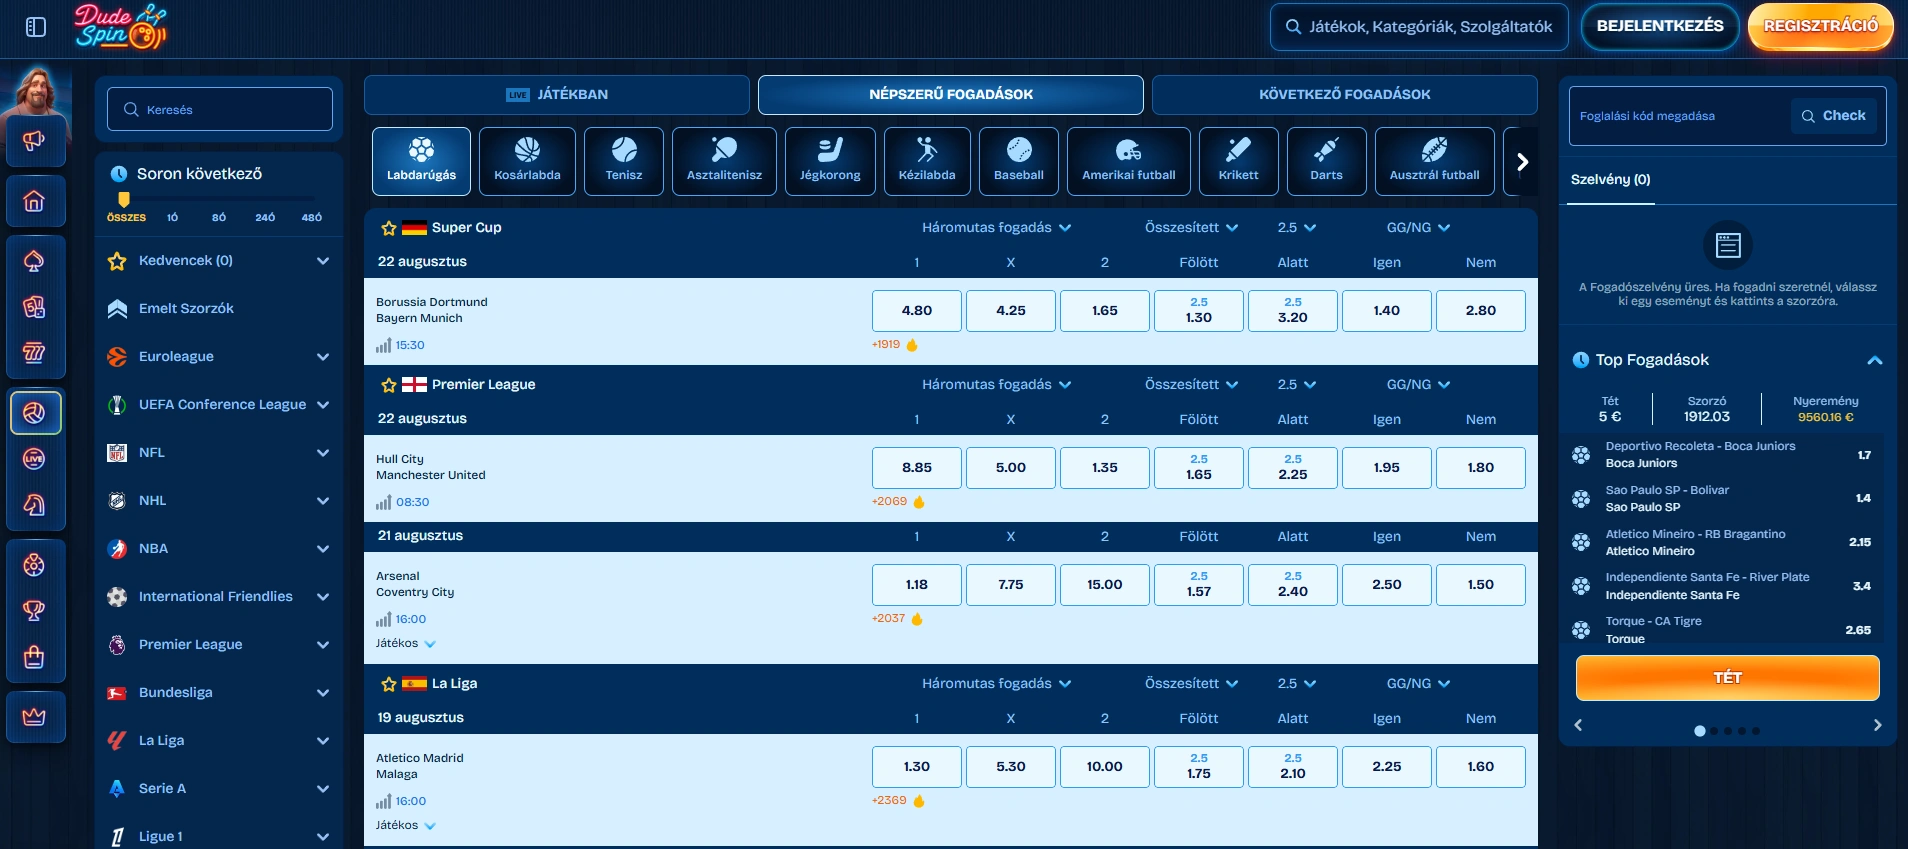The height and width of the screenshot is (849, 1908).
Task: Click the empty bet slip document icon
Action: 1728,245
